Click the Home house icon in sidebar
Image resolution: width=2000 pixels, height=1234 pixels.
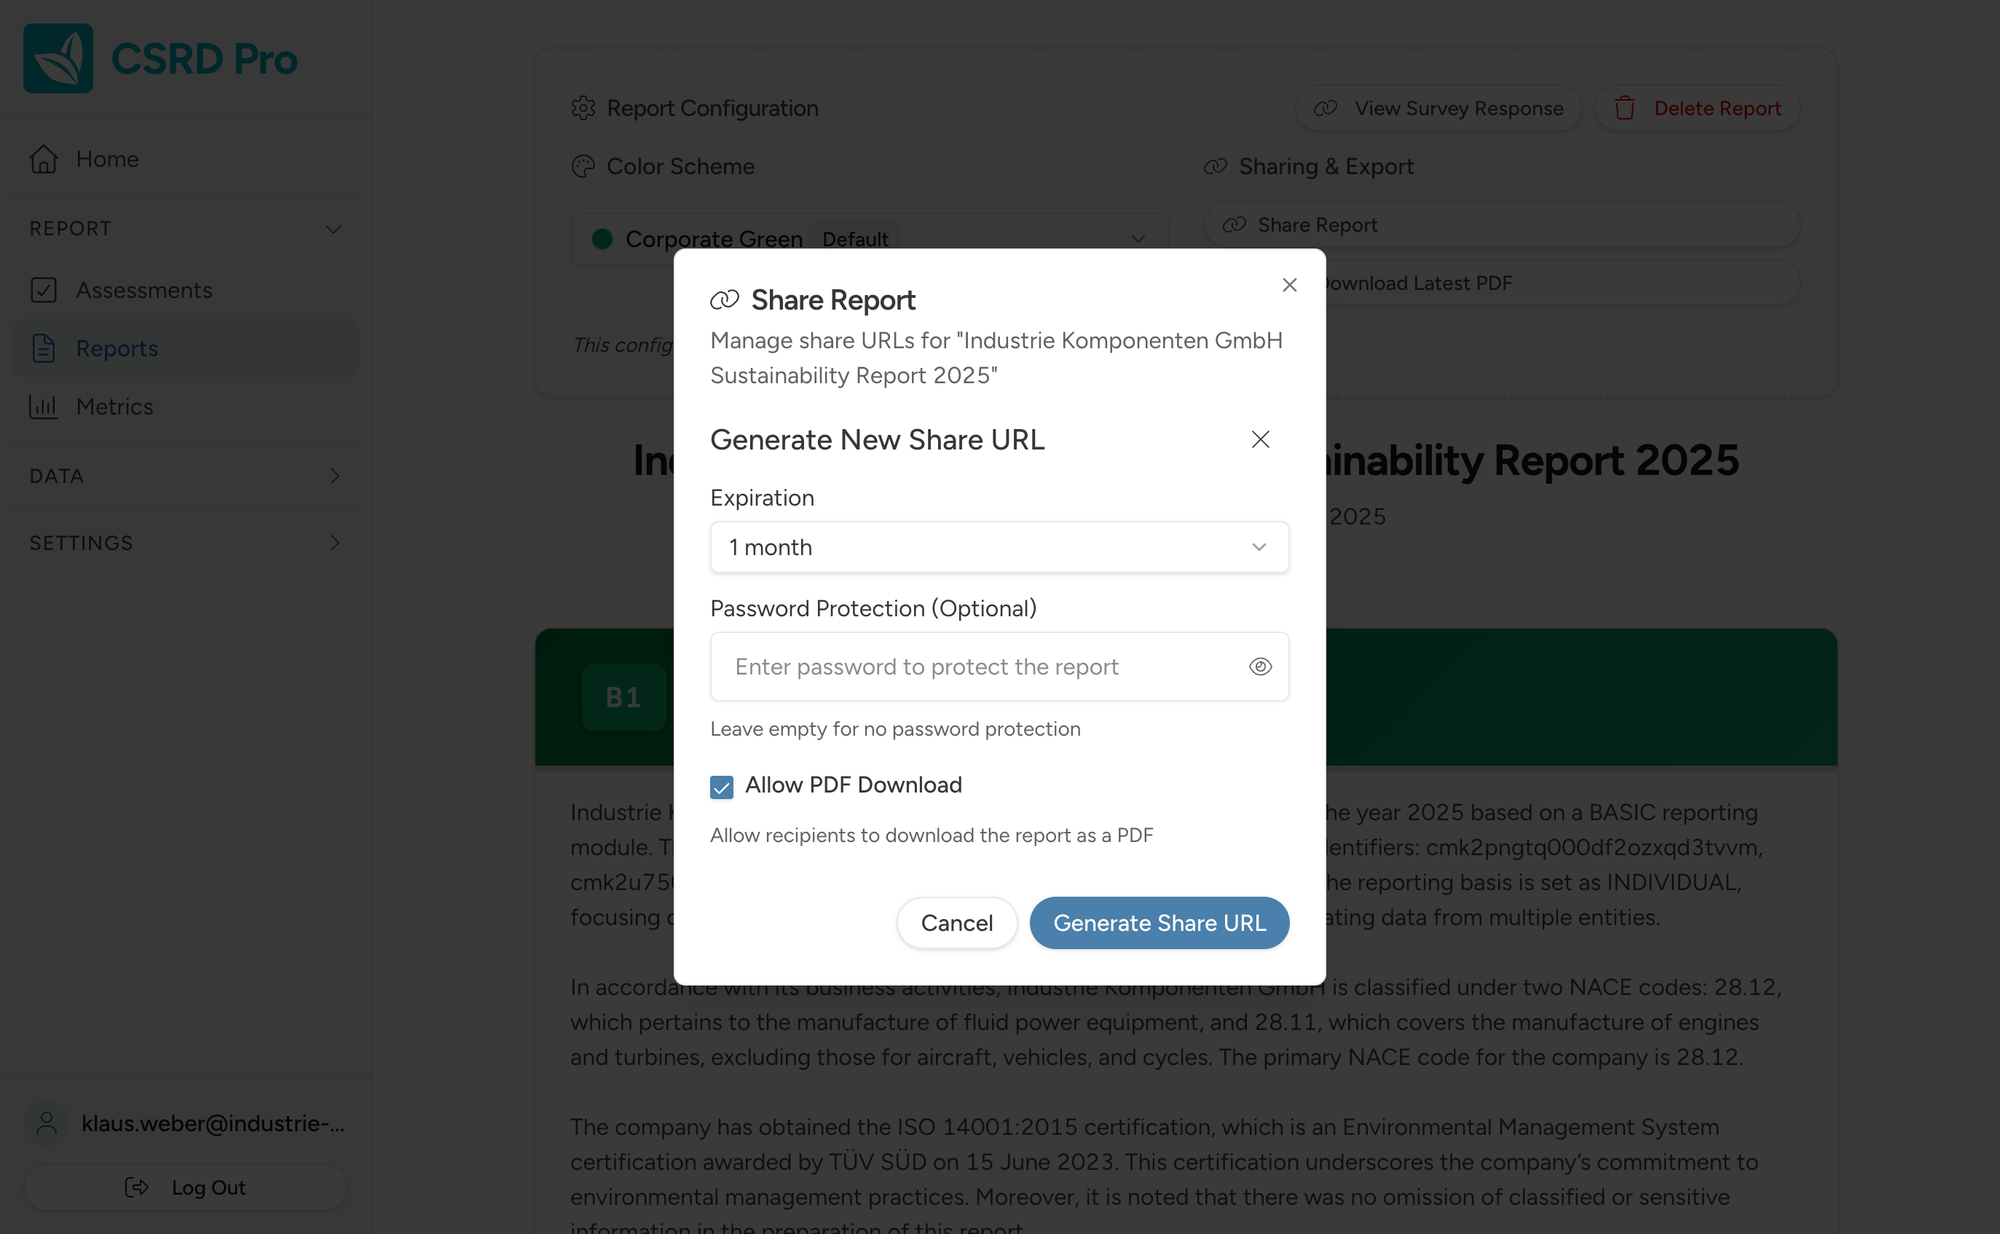(44, 159)
